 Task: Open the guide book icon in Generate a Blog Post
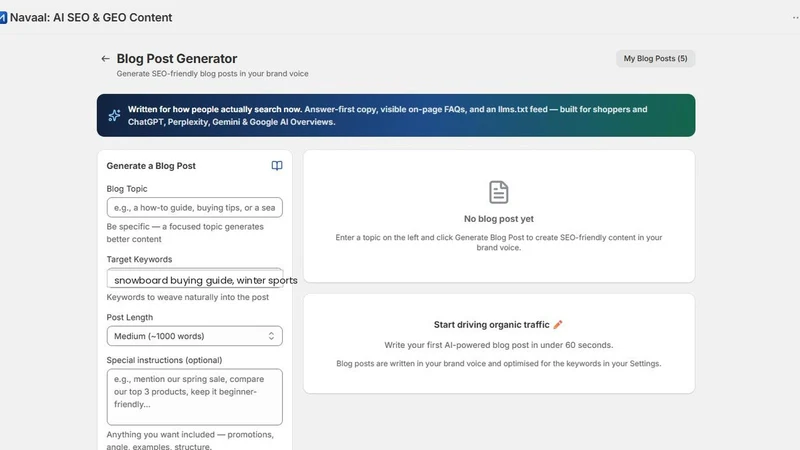(x=277, y=166)
